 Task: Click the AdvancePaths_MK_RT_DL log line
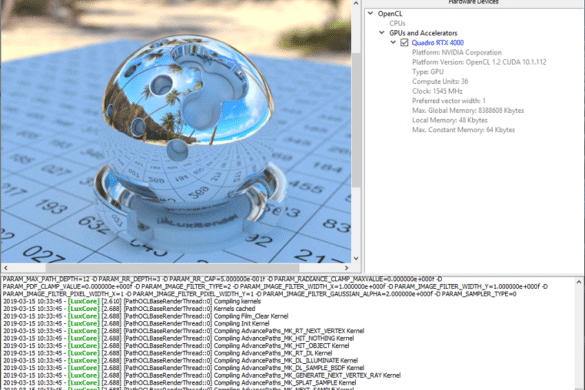pos(167,353)
